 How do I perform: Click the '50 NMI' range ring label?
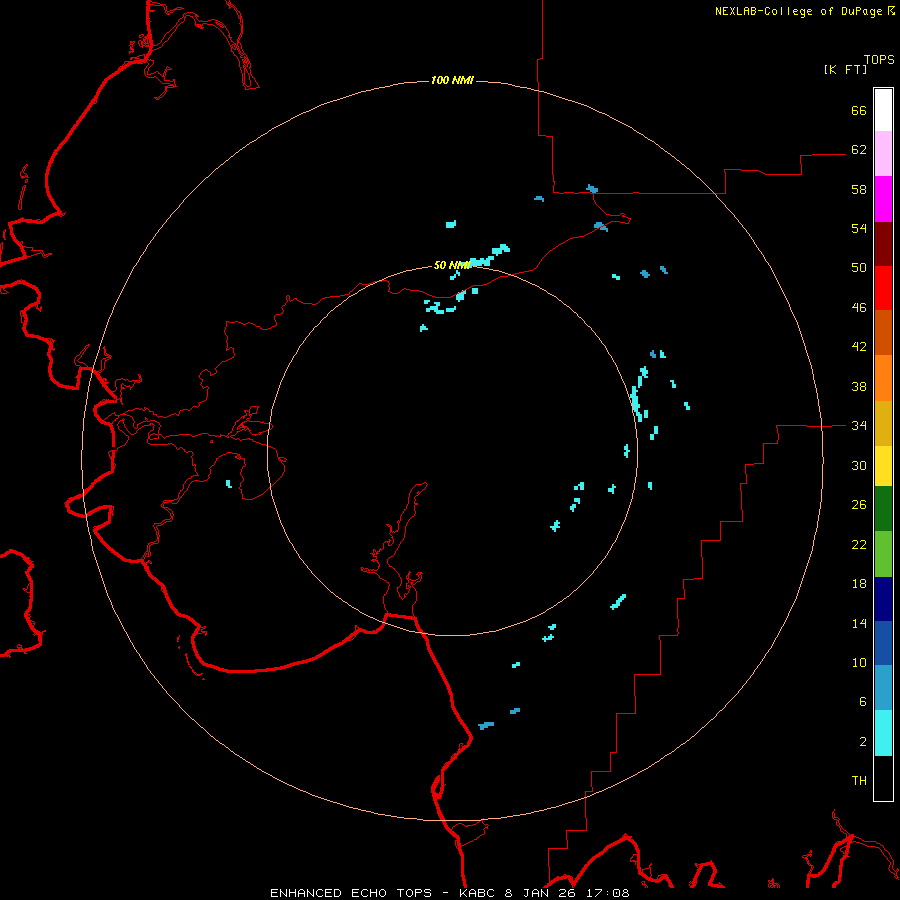(452, 265)
